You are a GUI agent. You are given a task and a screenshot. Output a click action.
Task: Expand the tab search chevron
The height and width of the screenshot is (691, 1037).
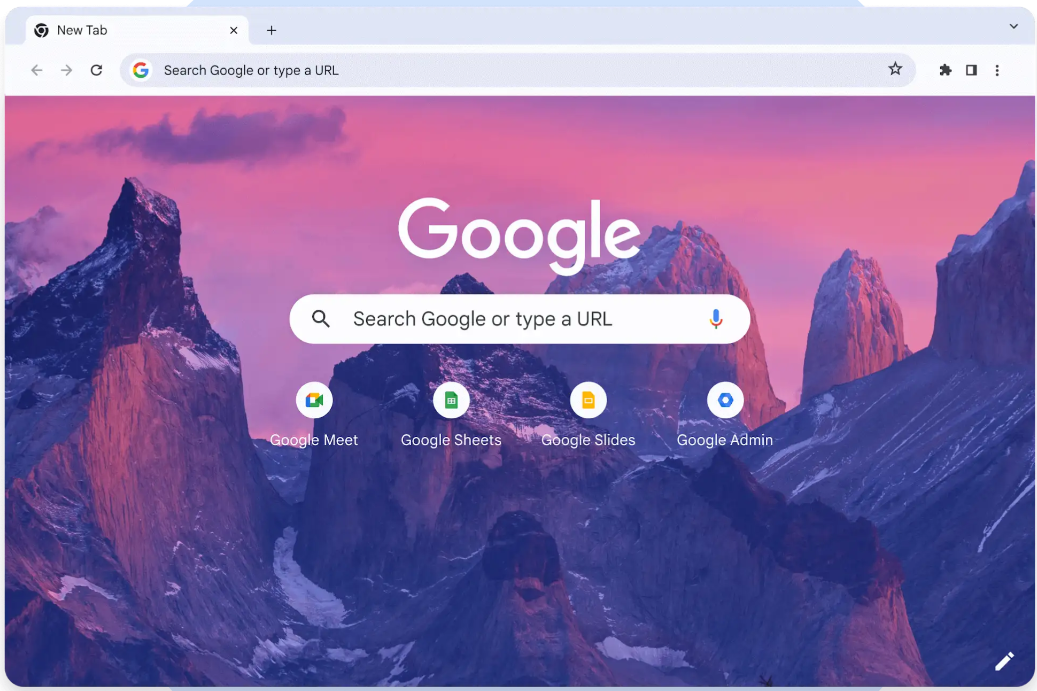(x=1013, y=26)
